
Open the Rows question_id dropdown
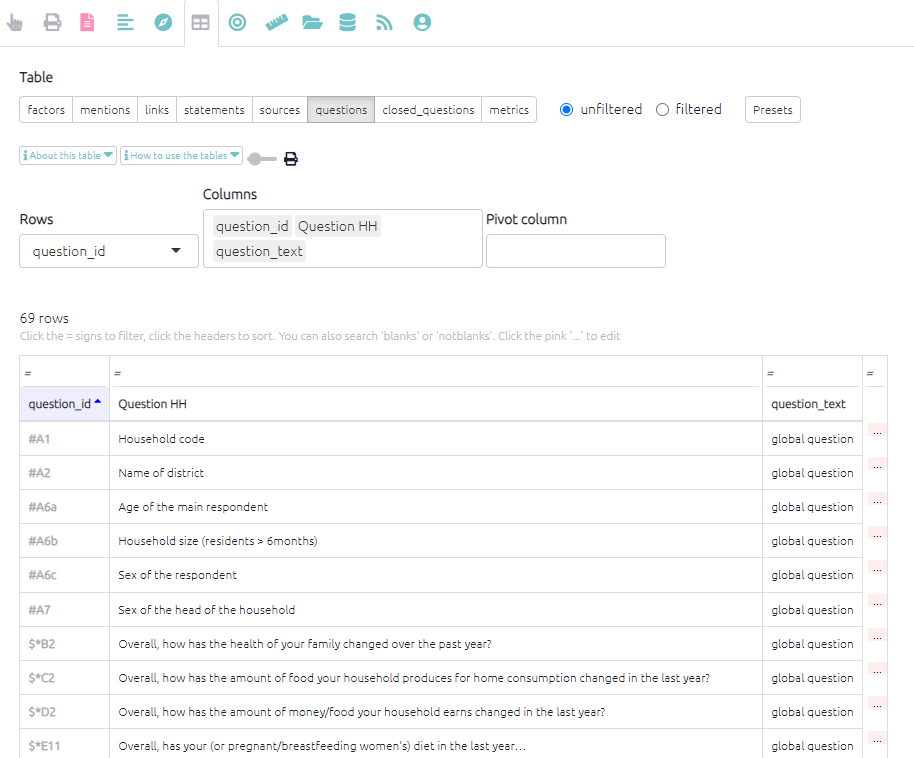pos(108,251)
